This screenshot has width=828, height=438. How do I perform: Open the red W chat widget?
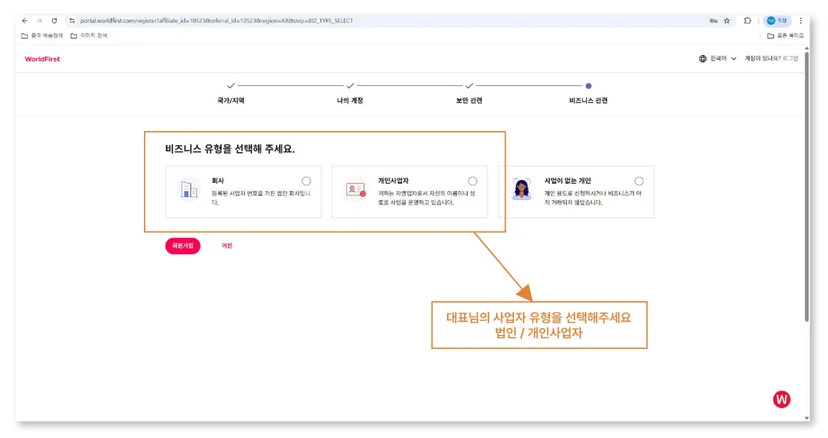pos(782,399)
